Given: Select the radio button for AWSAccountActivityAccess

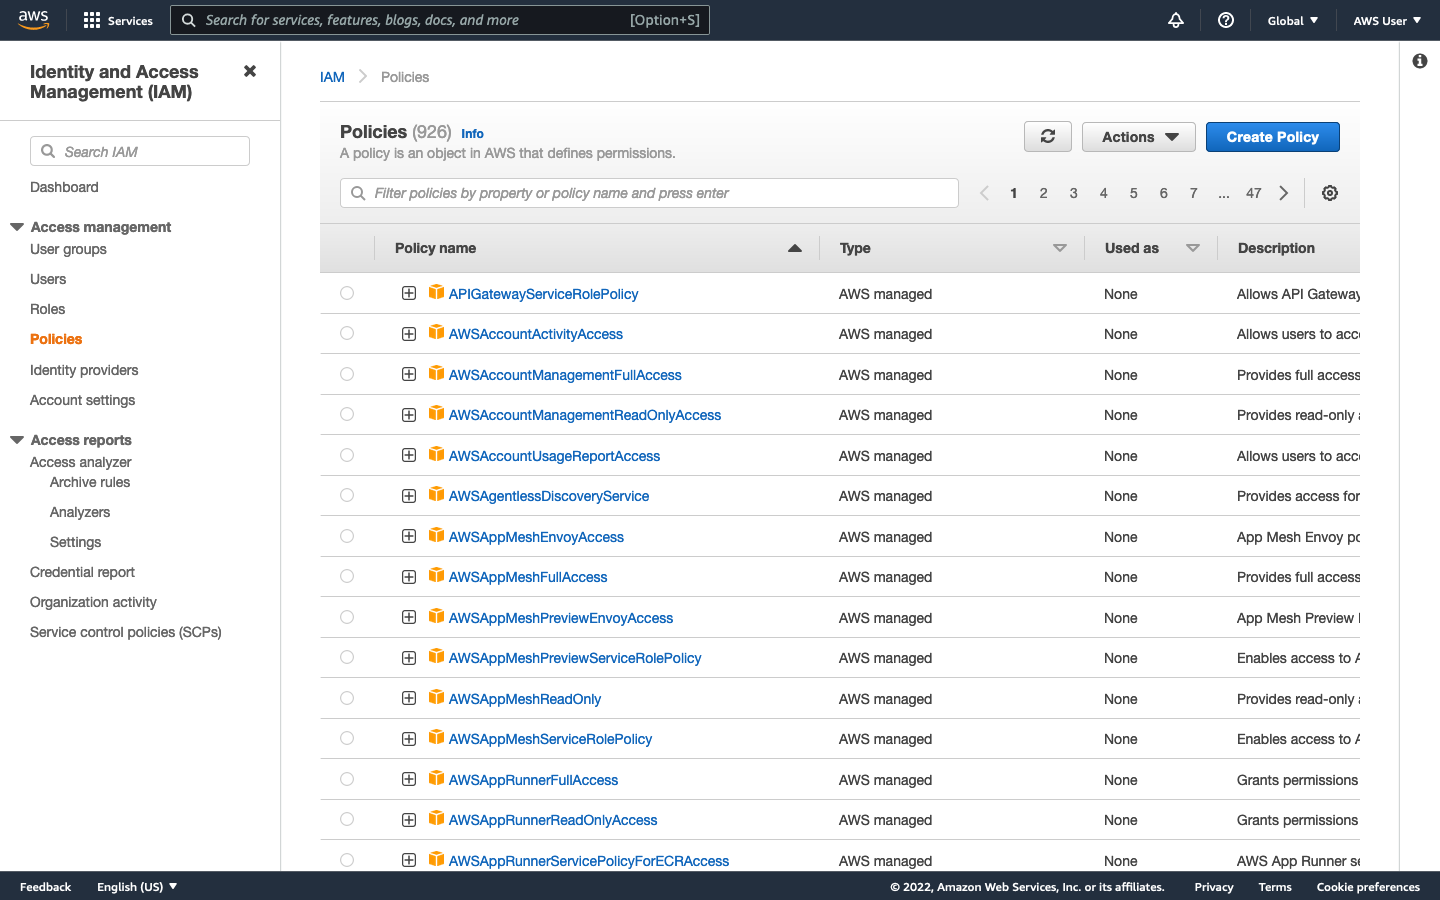Looking at the screenshot, I should tap(346, 333).
